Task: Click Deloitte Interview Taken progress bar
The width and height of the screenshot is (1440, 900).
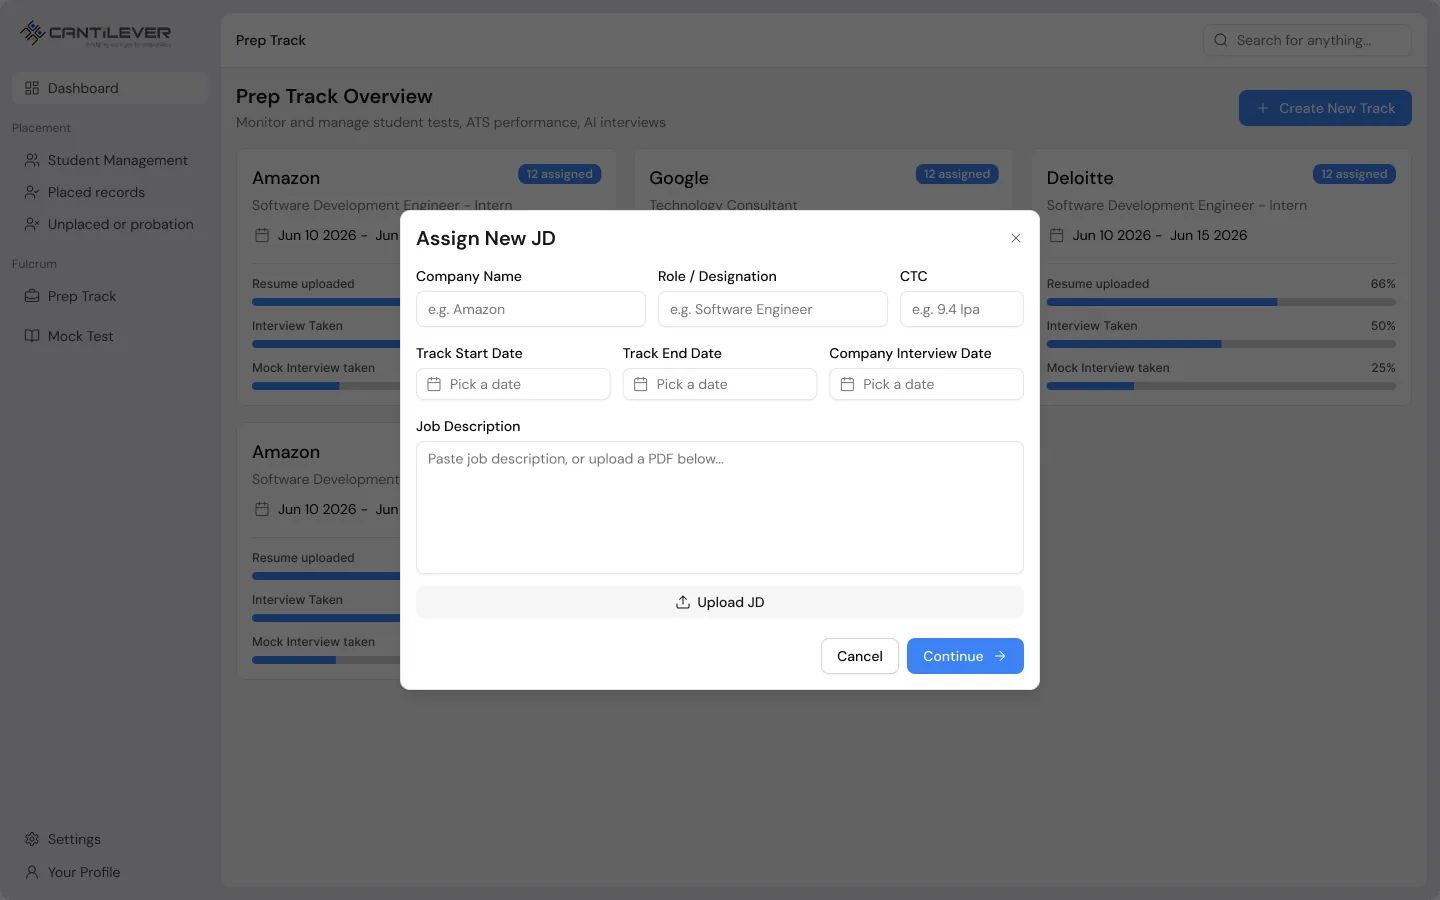Action: coord(1221,344)
